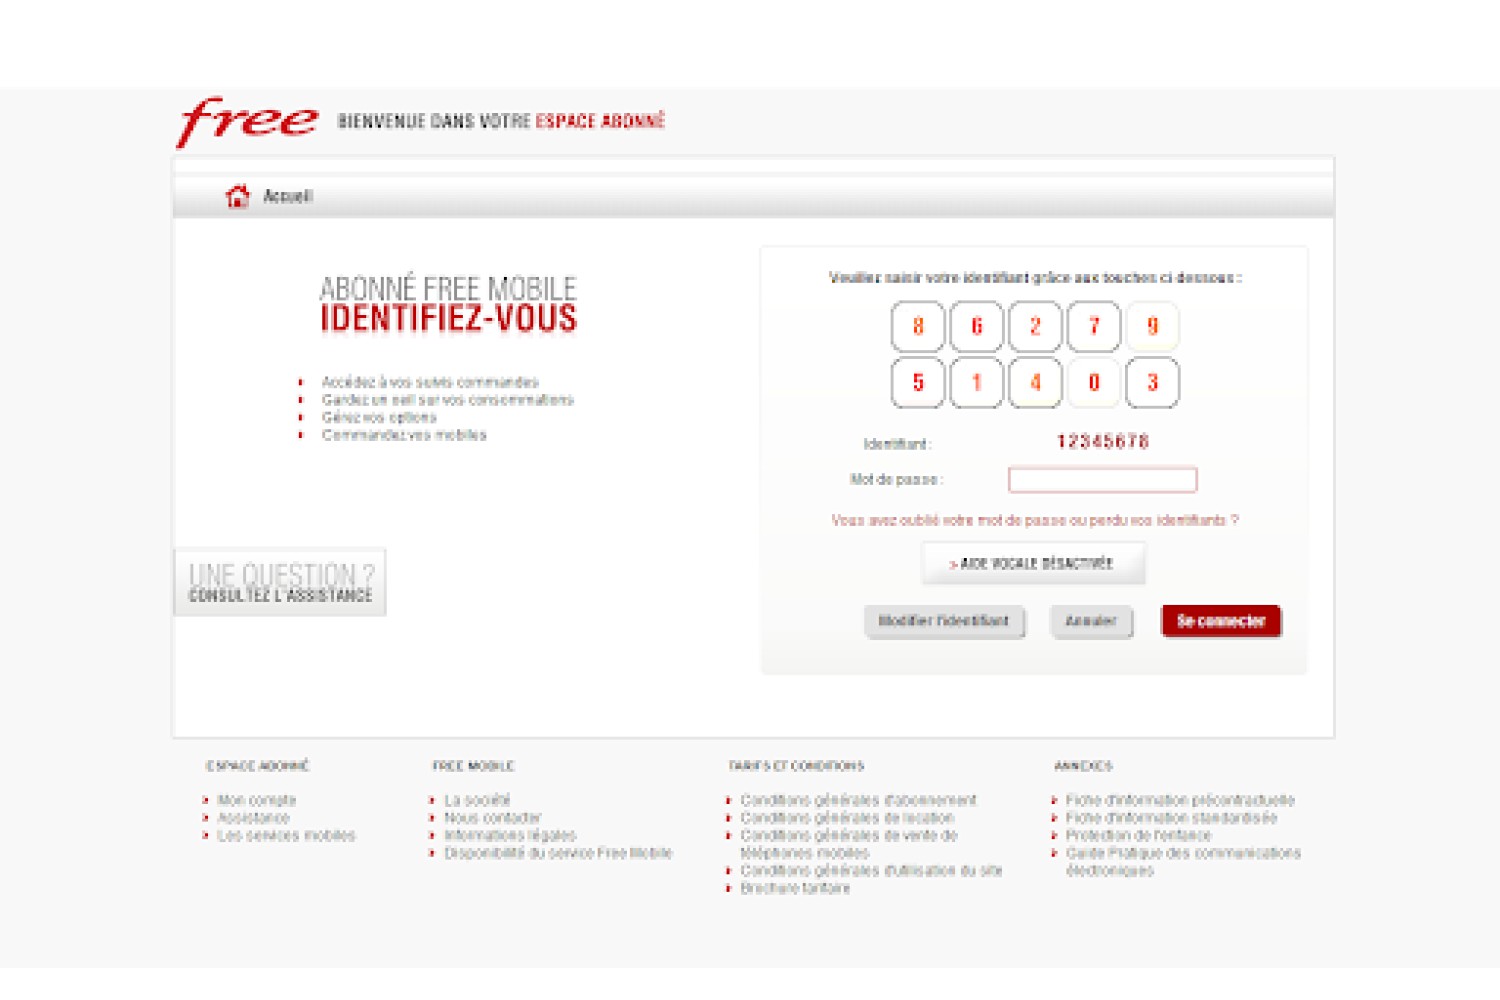The height and width of the screenshot is (1000, 1500).
Task: Open the Mon compte footer link
Action: click(x=257, y=800)
